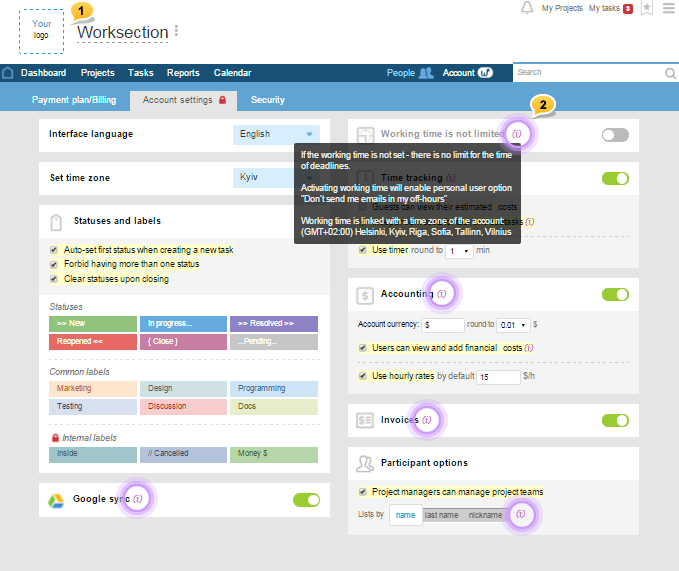Image resolution: width=679 pixels, height=571 pixels.
Task: Click the Your logo placeholder
Action: coord(42,31)
